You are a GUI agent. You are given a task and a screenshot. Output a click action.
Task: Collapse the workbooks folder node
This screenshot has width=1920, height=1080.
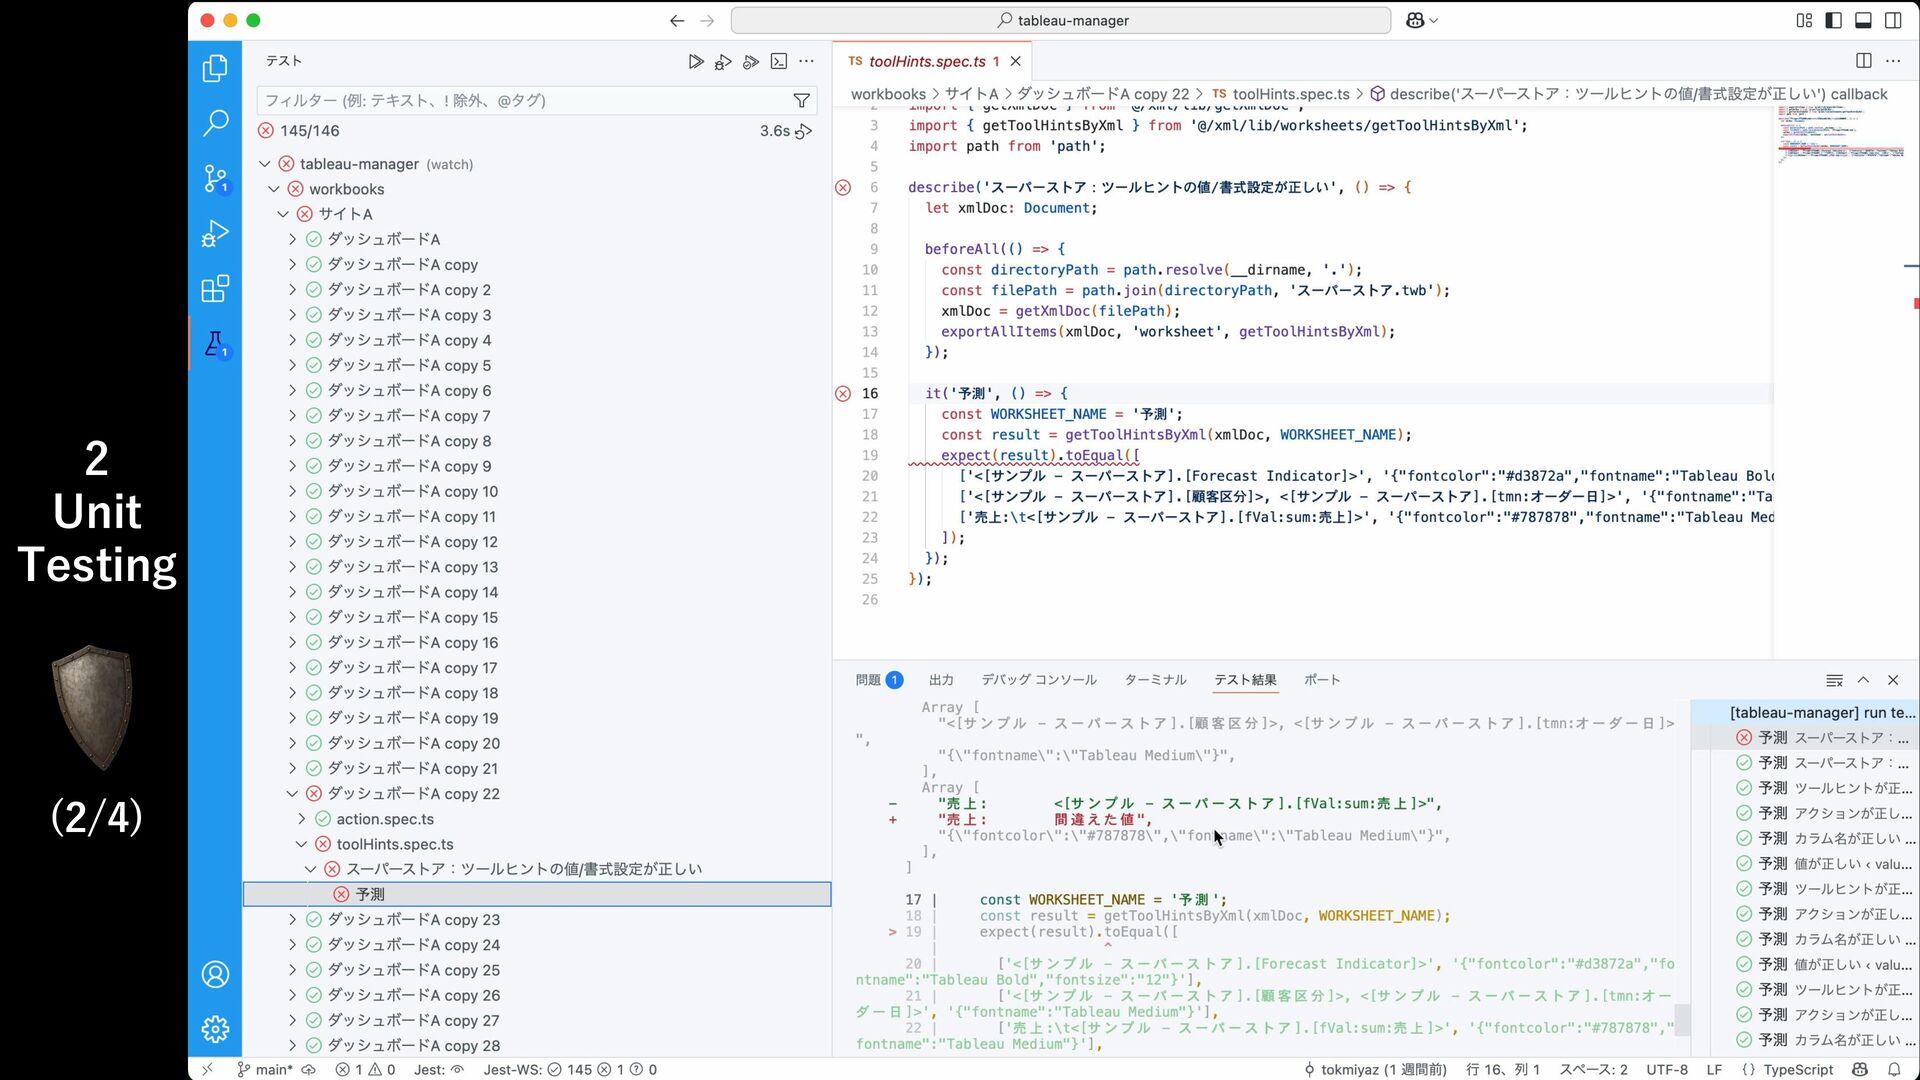[274, 189]
